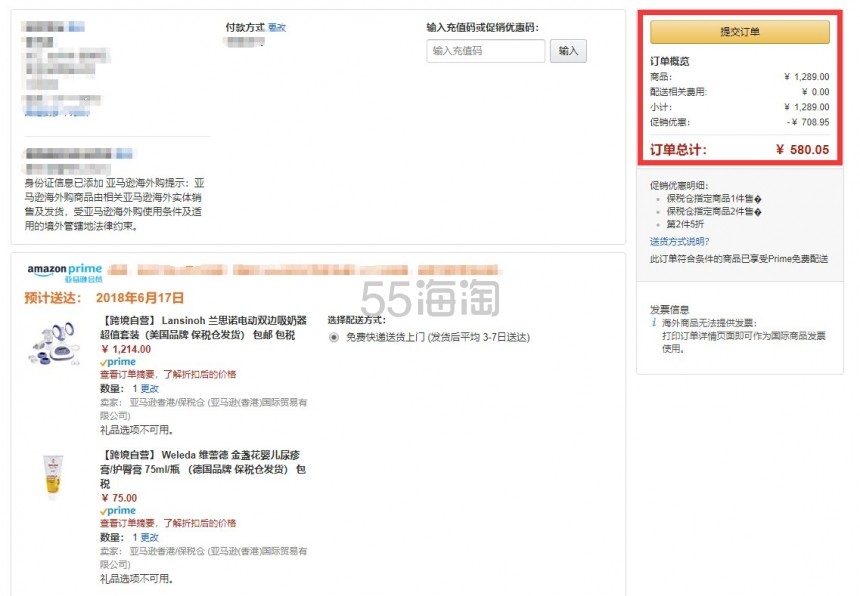860x596 pixels.
Task: Click the 提交订单 submit order button
Action: [739, 32]
